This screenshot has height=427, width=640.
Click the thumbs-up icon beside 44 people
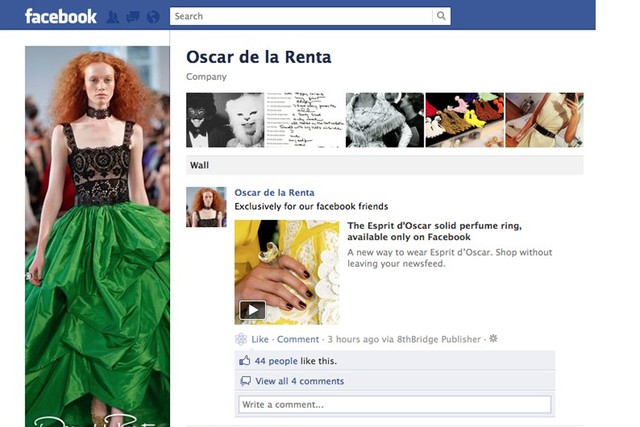(244, 360)
